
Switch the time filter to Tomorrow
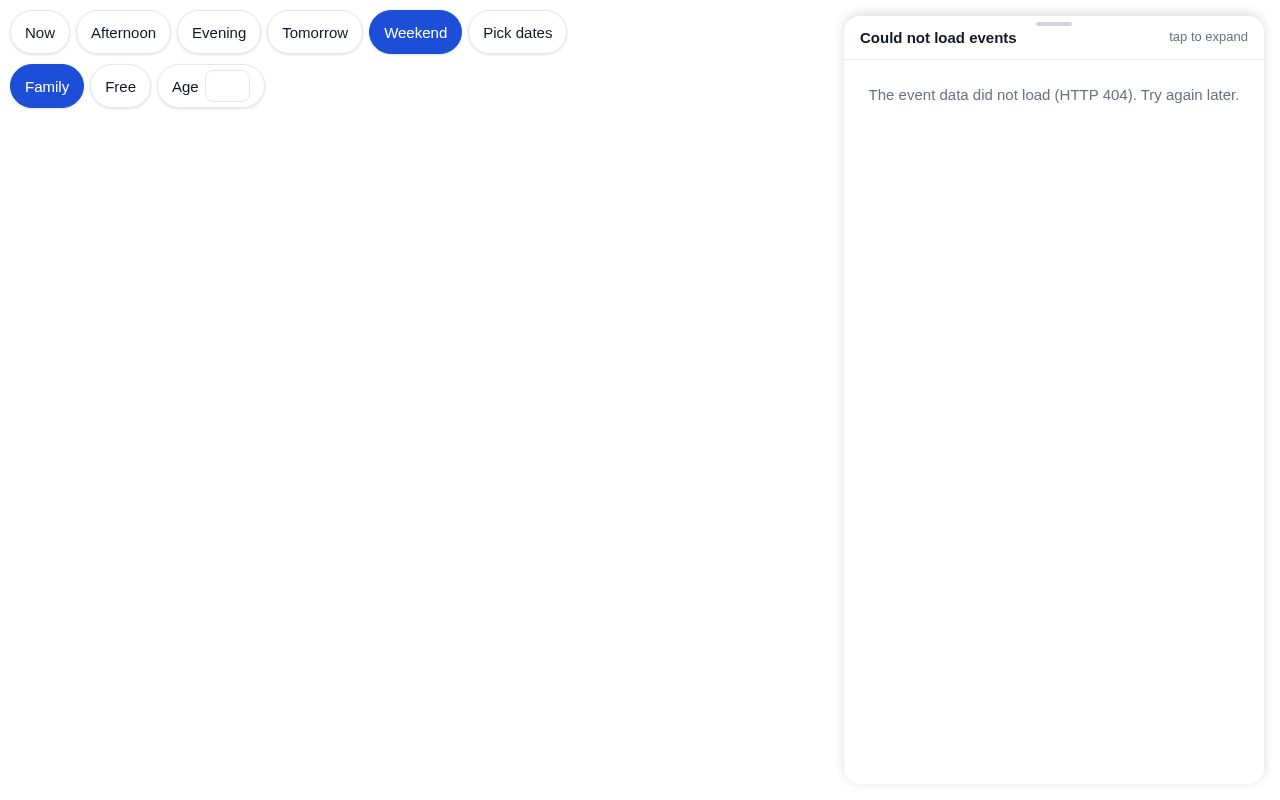(315, 32)
